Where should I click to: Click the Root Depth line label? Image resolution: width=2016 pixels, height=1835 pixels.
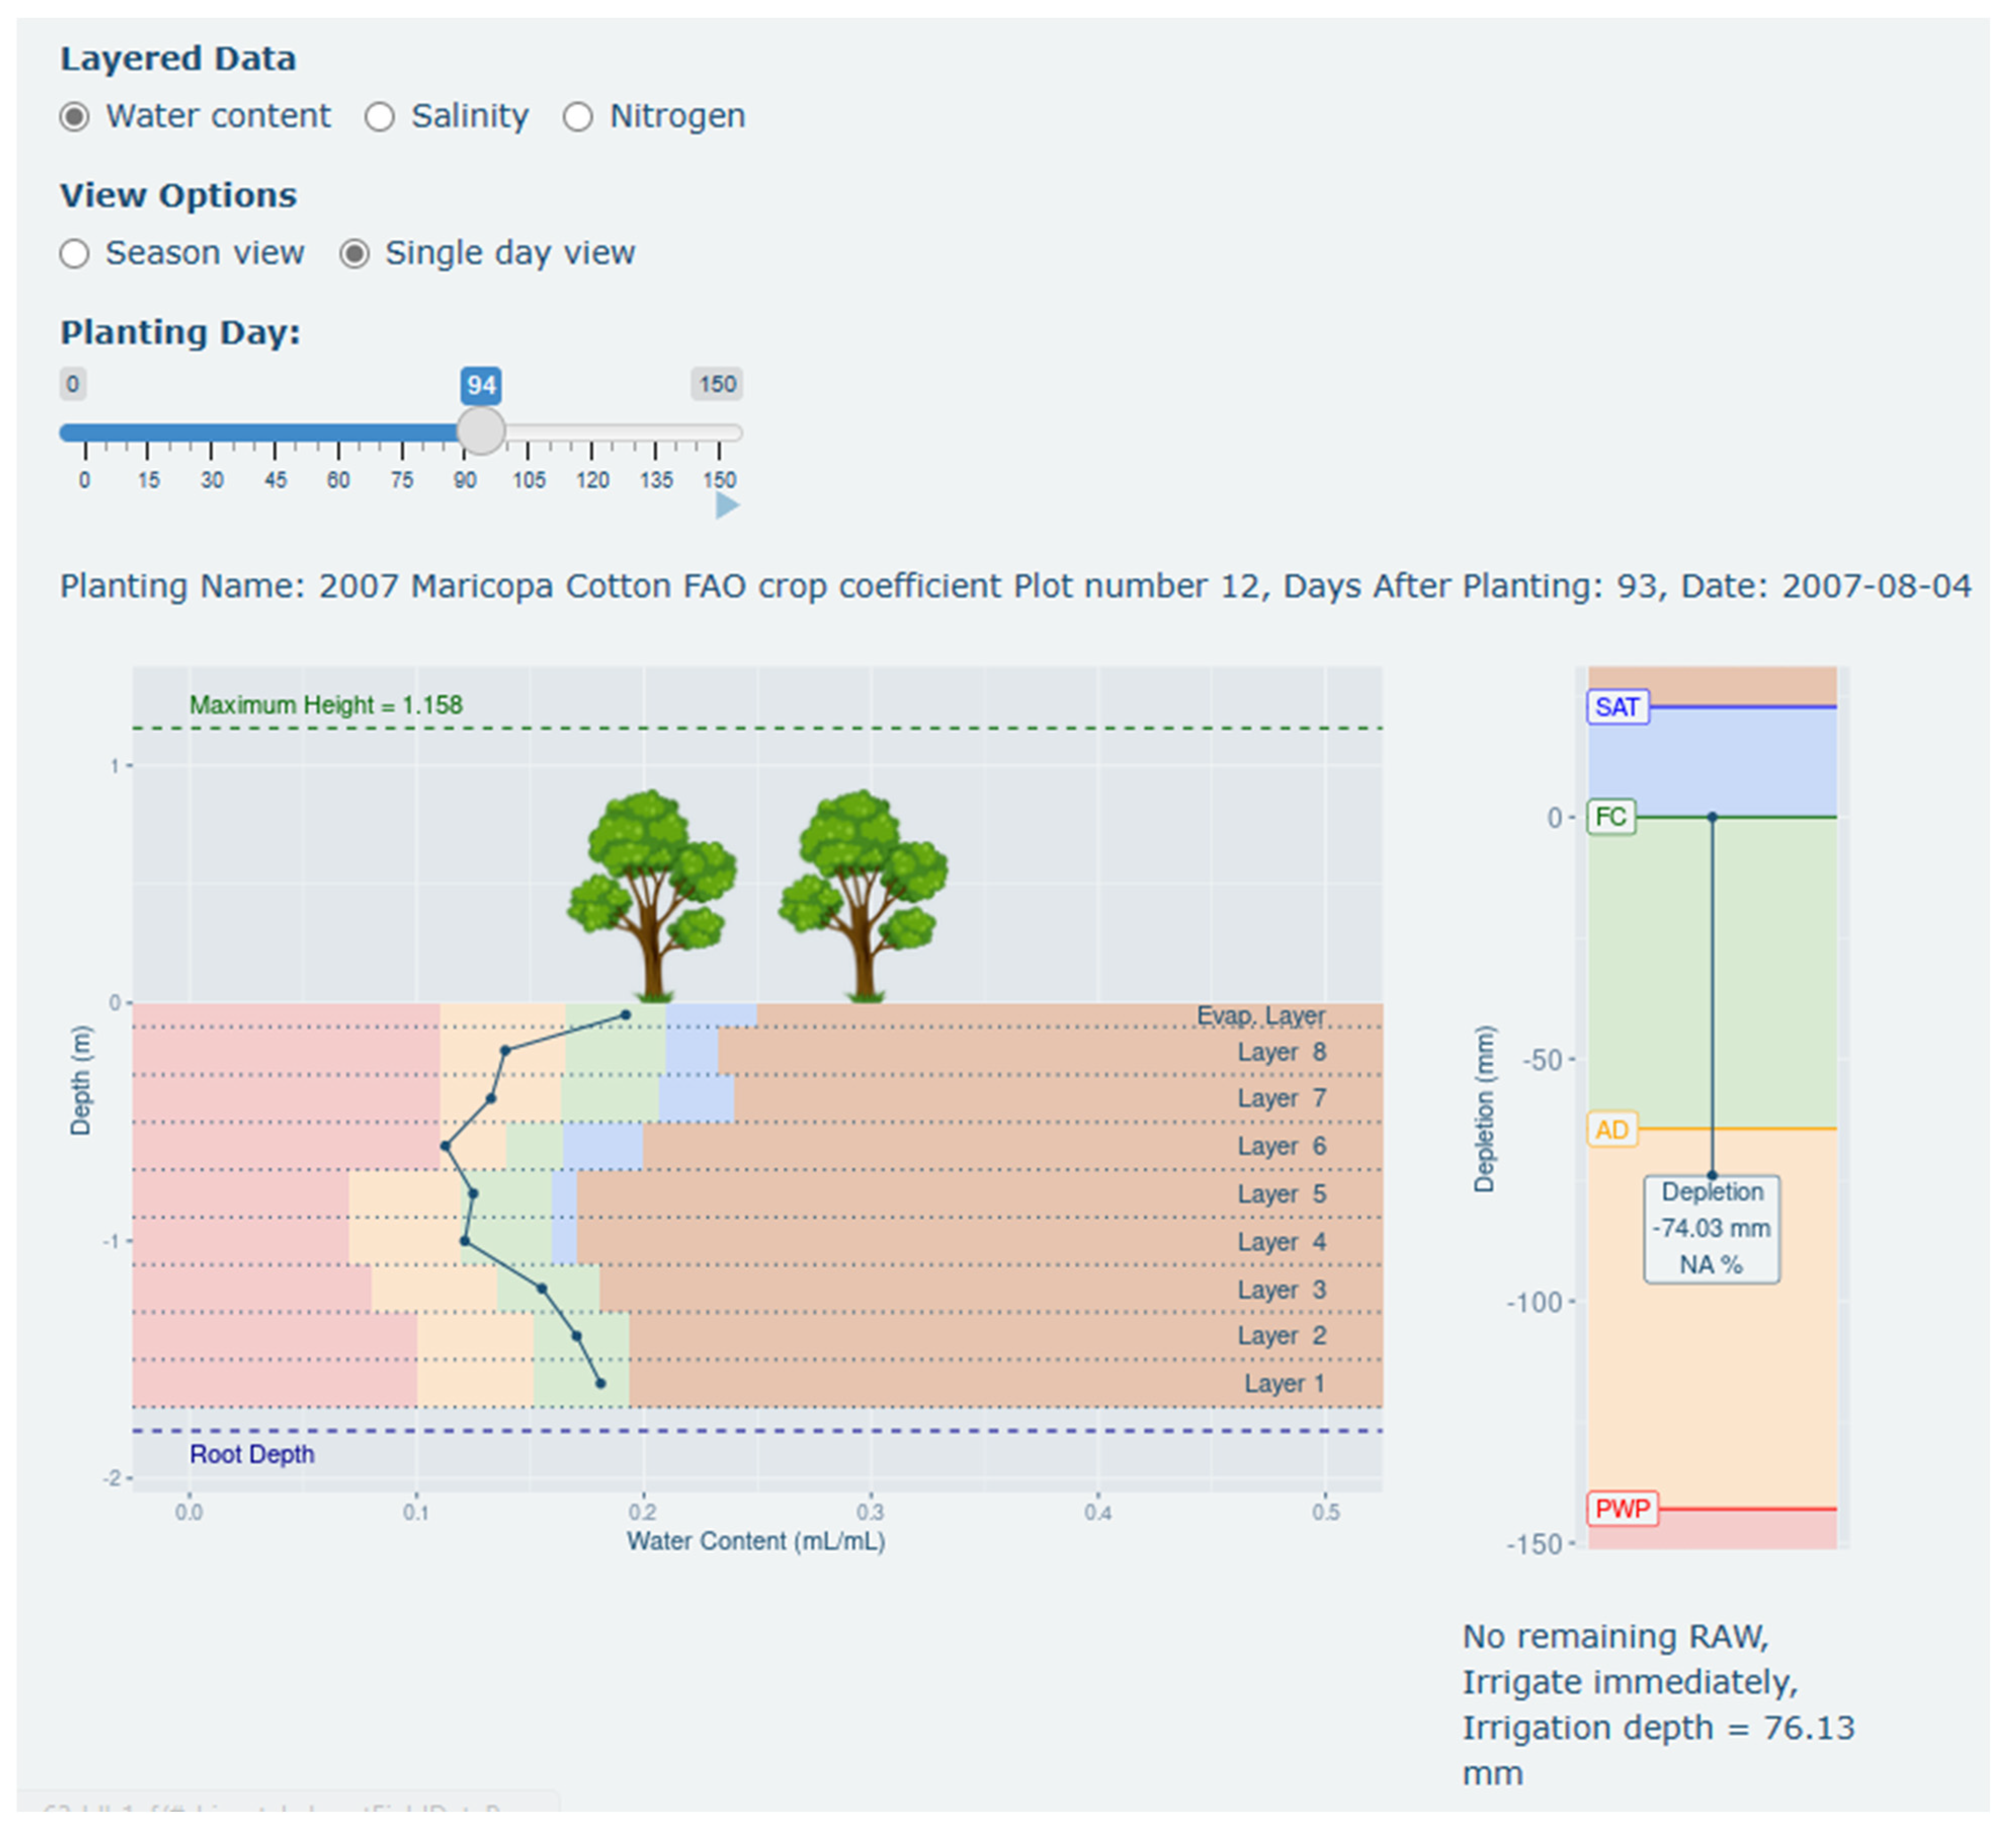tap(252, 1454)
